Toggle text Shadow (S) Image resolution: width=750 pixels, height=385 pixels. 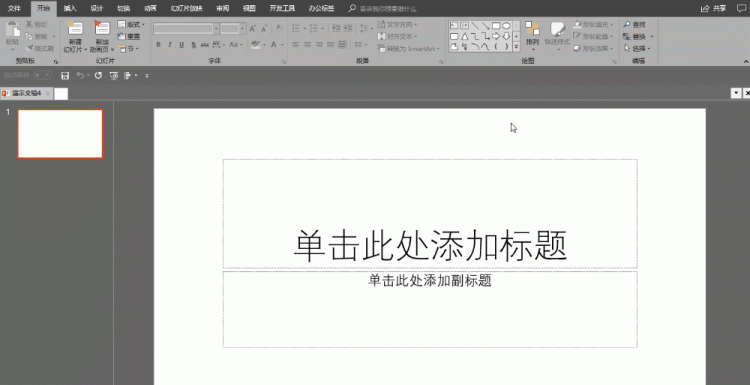pos(193,45)
